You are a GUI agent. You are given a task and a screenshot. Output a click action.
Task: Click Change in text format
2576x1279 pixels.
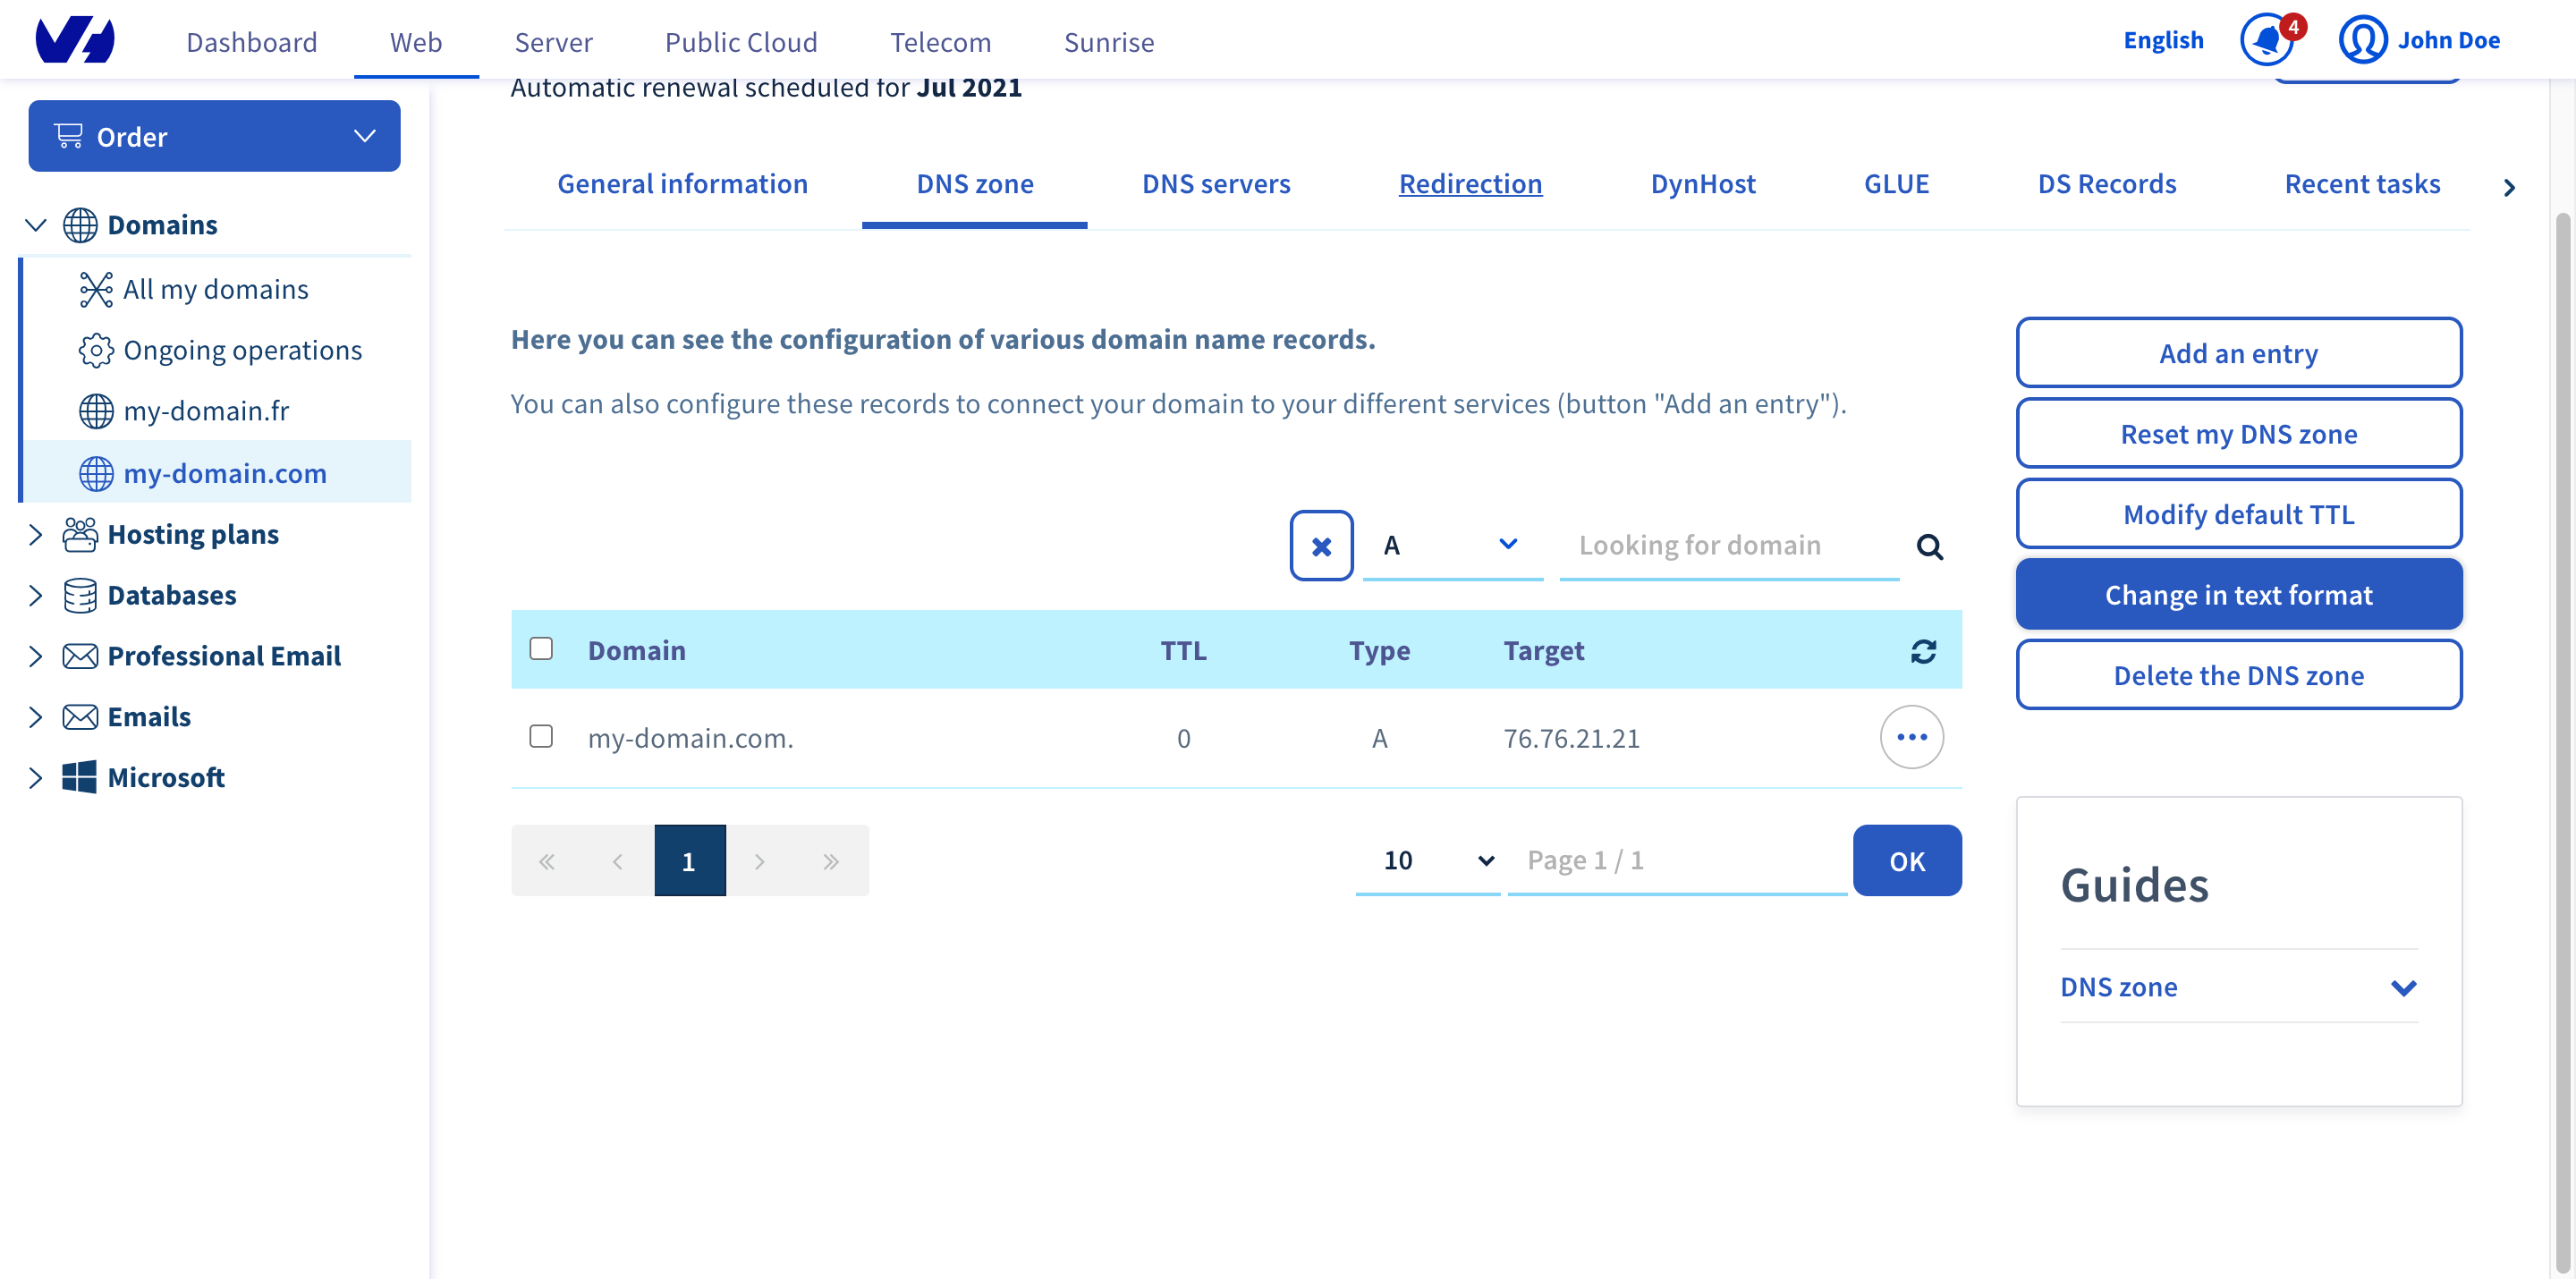[2239, 595]
